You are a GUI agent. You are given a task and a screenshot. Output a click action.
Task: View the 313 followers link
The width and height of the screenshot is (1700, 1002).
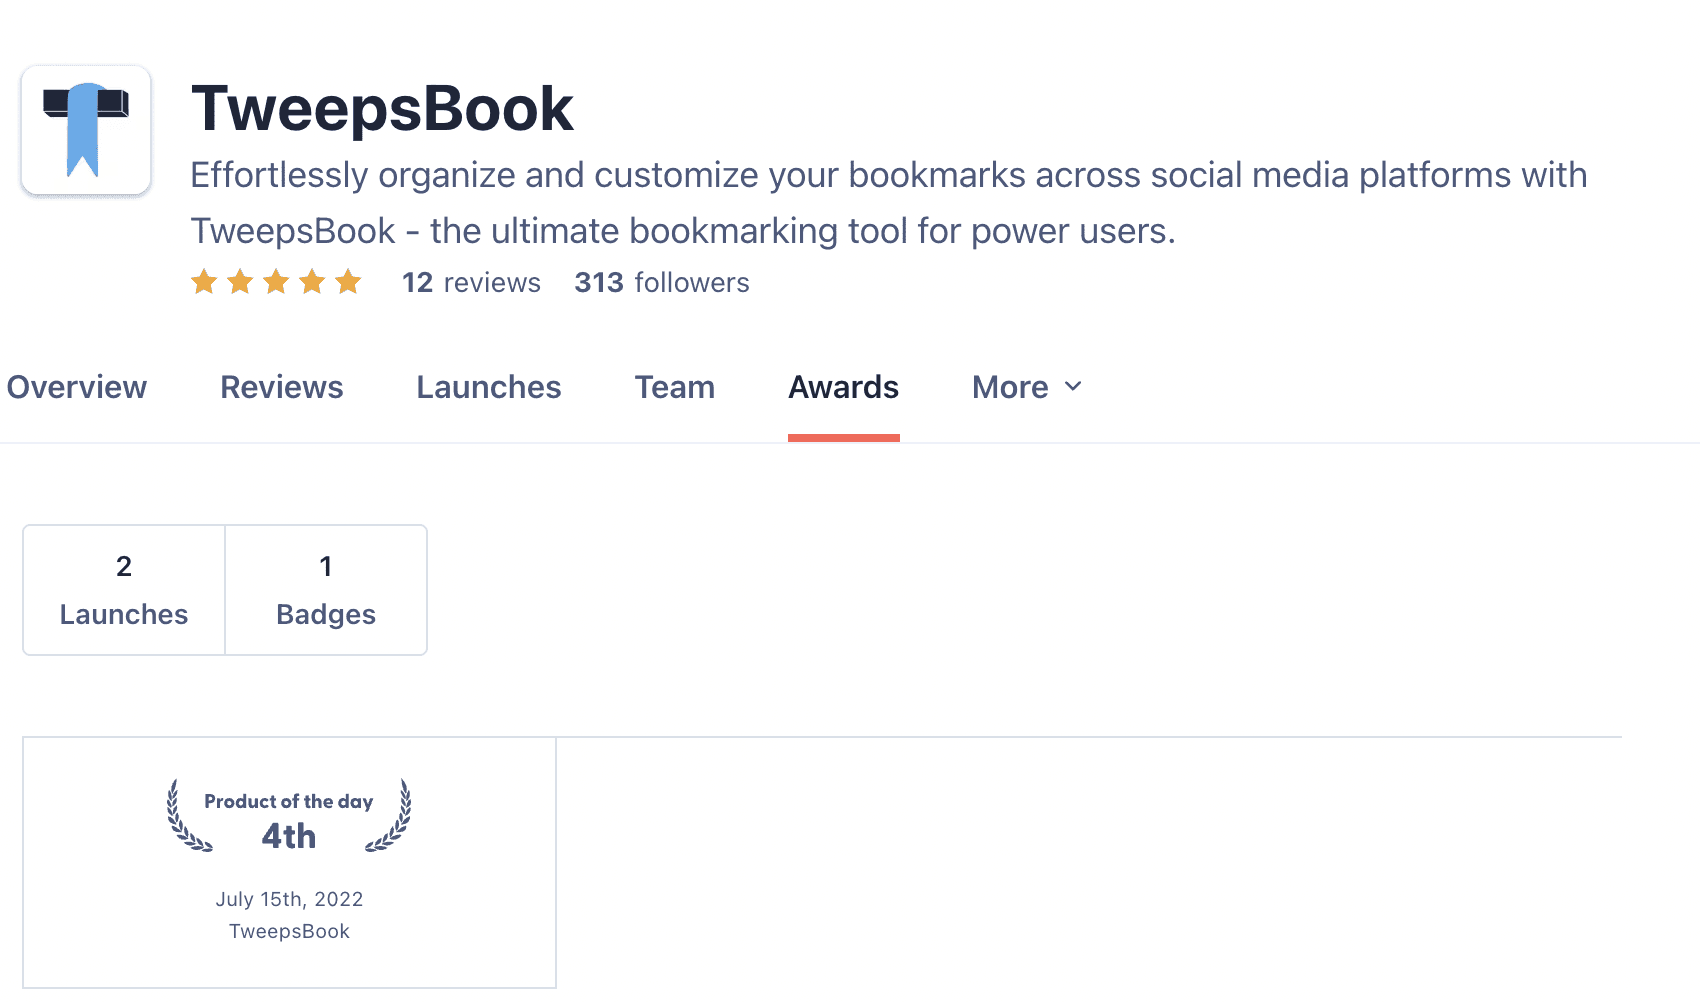[x=662, y=283]
